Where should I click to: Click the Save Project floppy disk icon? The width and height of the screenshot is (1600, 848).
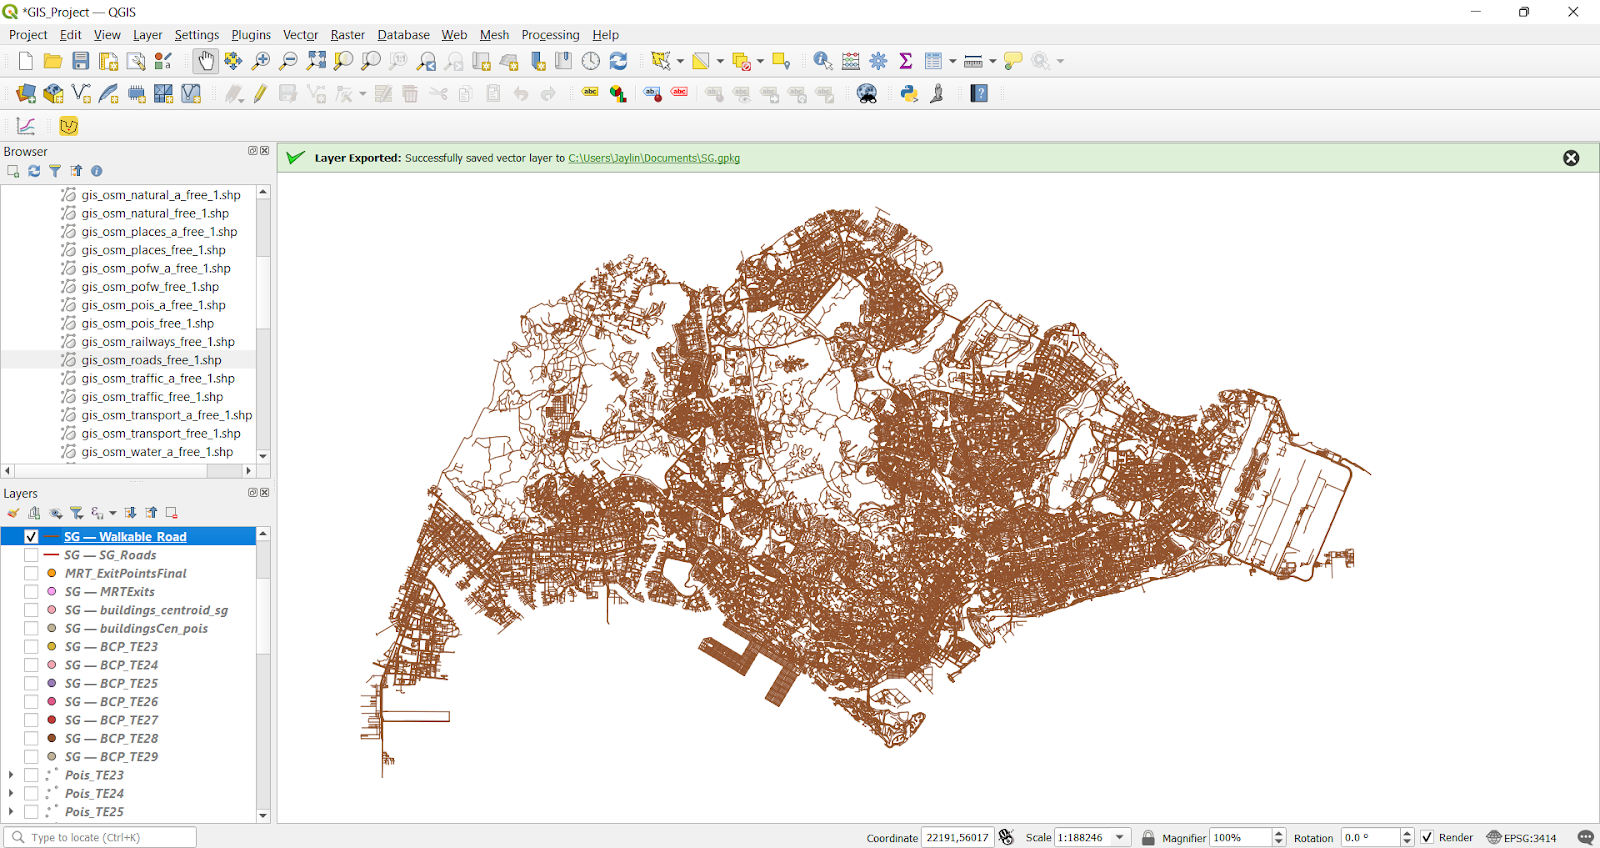pyautogui.click(x=81, y=61)
